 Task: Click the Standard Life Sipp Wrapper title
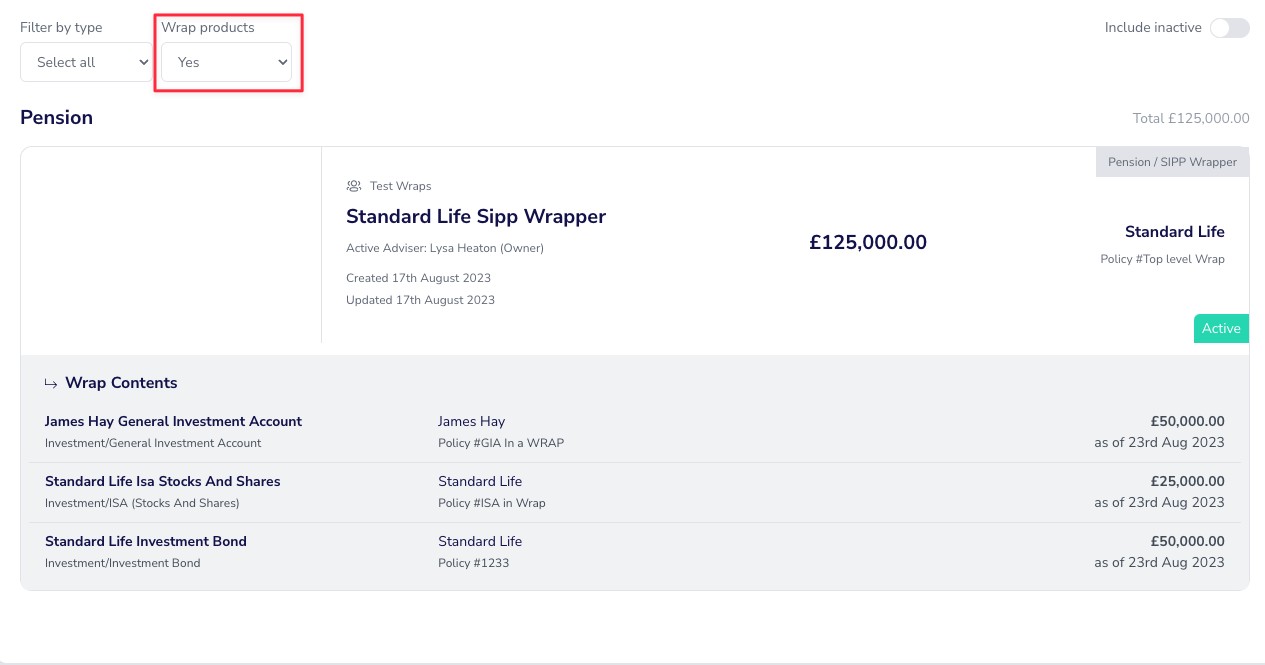coord(475,216)
